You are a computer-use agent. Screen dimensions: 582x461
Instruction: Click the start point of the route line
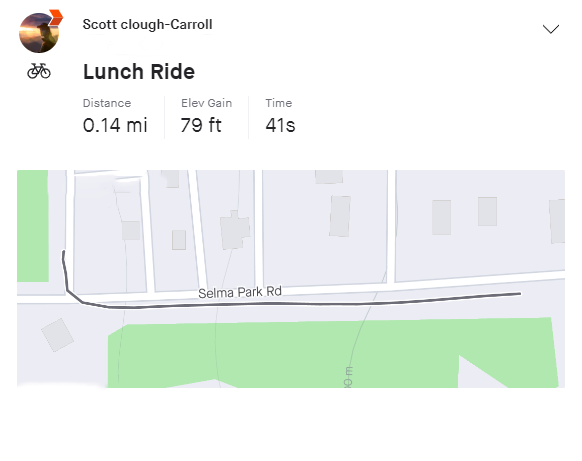64,252
